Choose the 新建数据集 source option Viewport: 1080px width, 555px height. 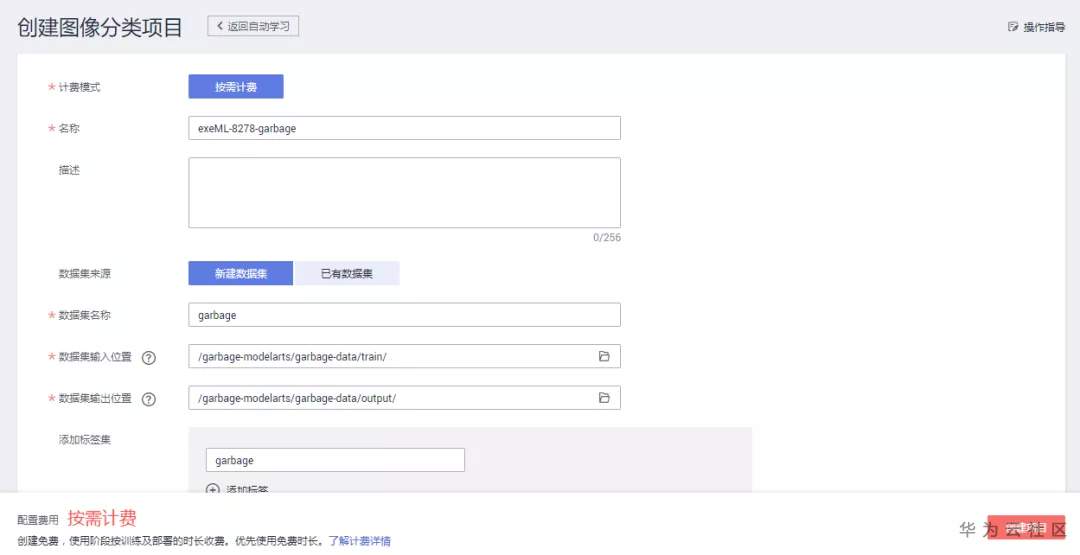tap(240, 273)
